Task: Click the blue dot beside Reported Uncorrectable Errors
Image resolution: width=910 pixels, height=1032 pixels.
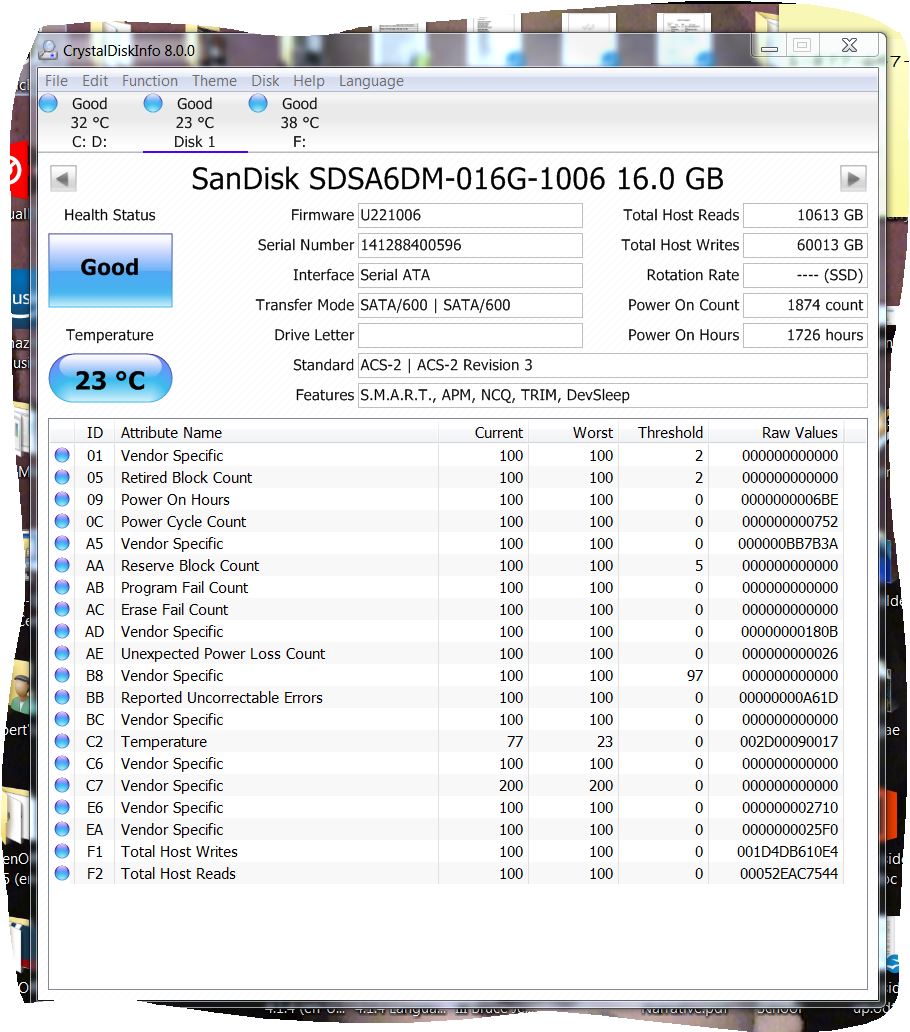Action: [x=62, y=698]
